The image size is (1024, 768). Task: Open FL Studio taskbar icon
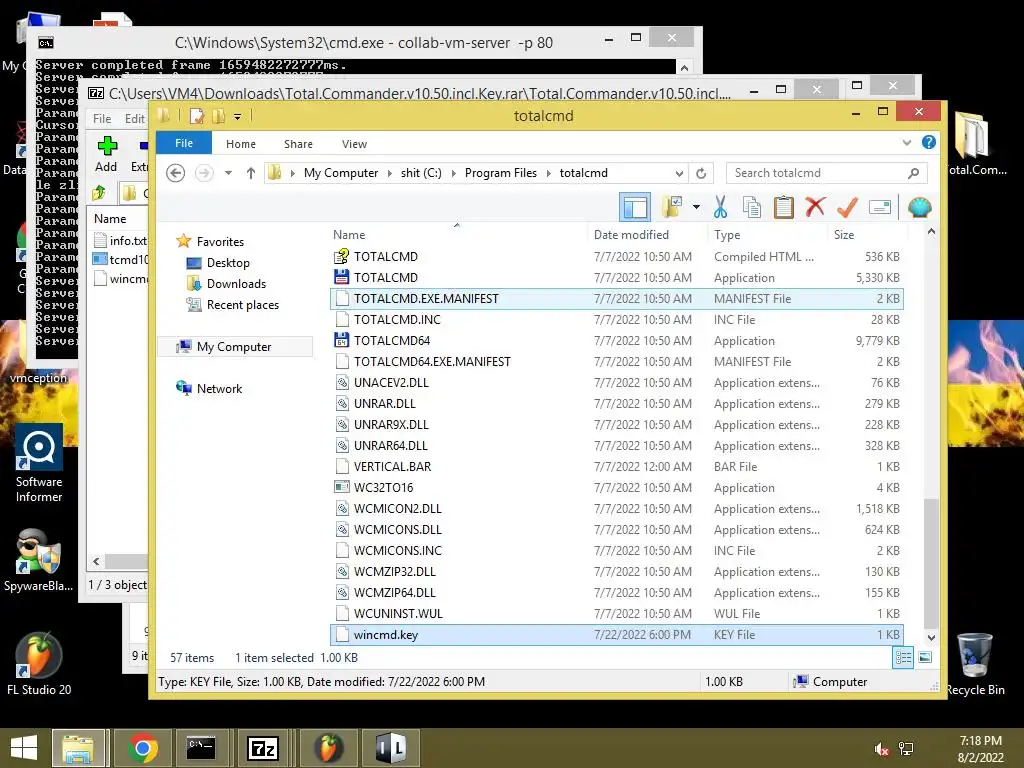coord(328,748)
